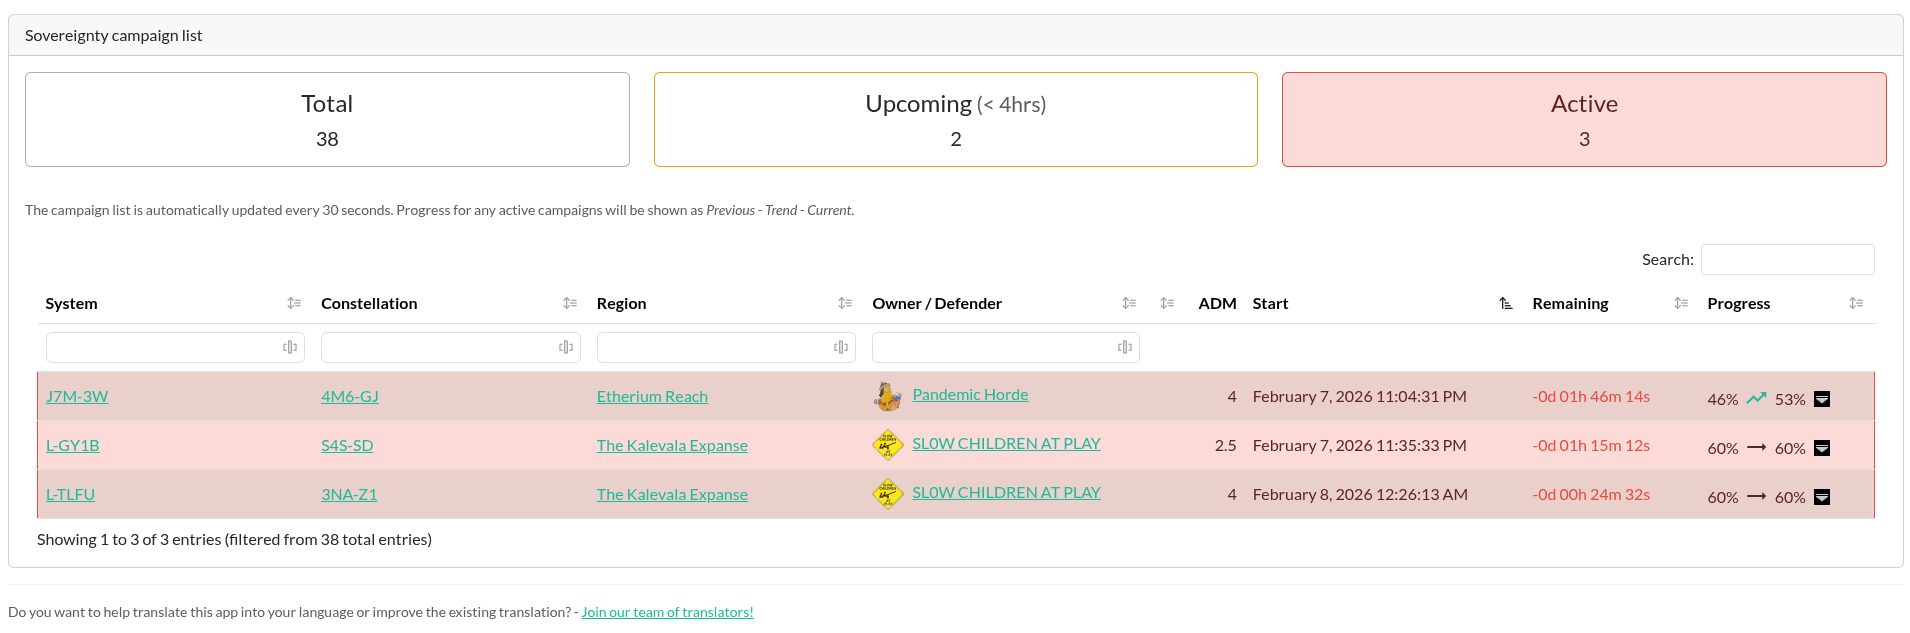Expand progress details for L-GY1B row
This screenshot has width=1910, height=633.
(1822, 448)
